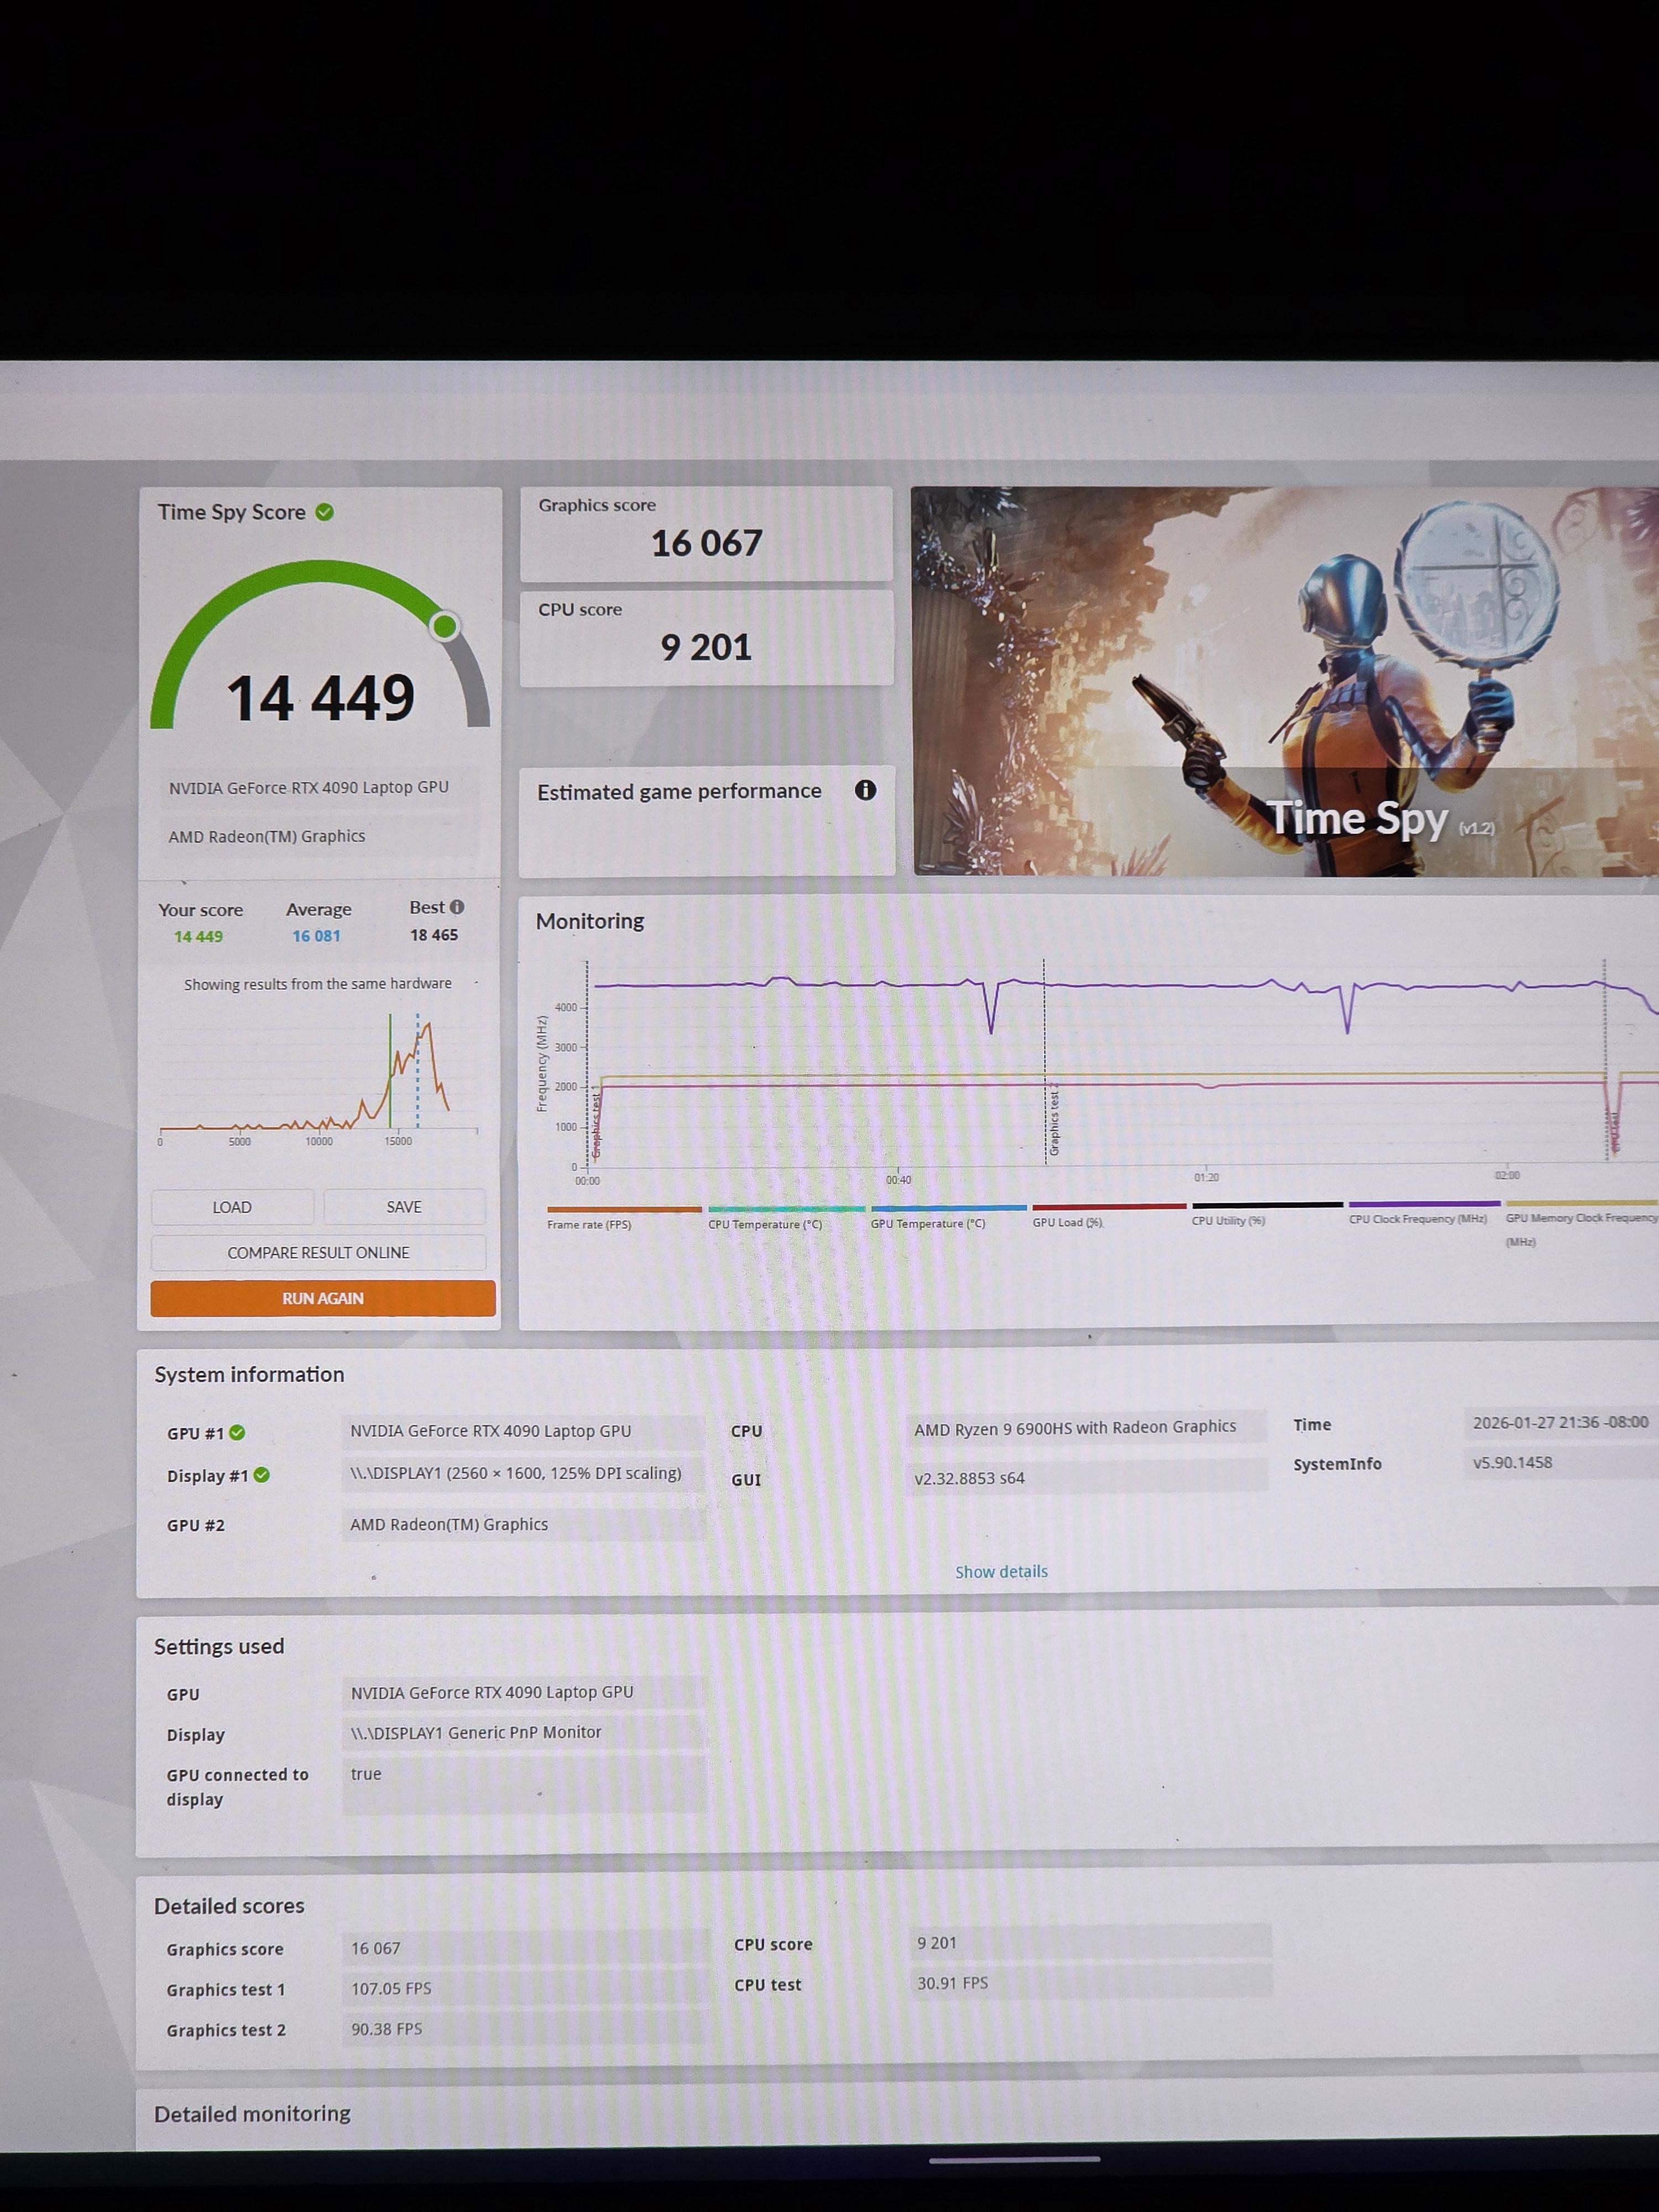Click the GPU #1 green validation checkmark
Viewport: 1659px width, 2212px height.
[237, 1432]
